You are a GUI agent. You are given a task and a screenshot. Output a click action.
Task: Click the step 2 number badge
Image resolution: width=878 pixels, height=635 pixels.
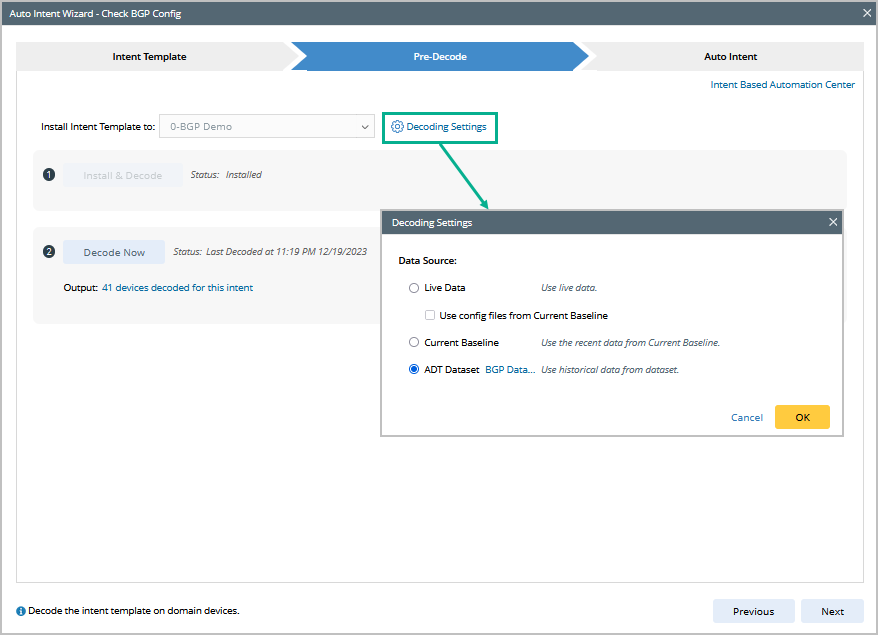tap(49, 252)
